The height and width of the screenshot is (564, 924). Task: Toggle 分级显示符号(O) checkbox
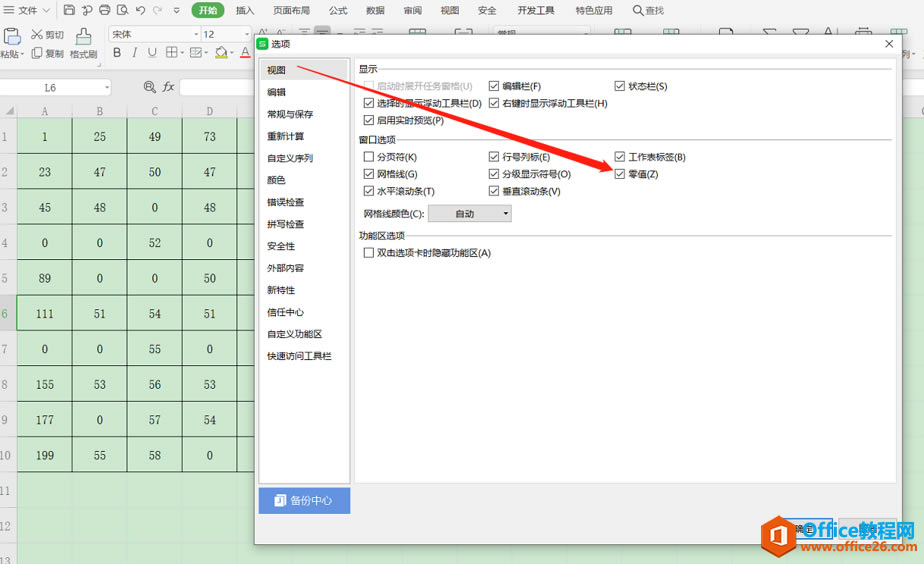(x=494, y=174)
